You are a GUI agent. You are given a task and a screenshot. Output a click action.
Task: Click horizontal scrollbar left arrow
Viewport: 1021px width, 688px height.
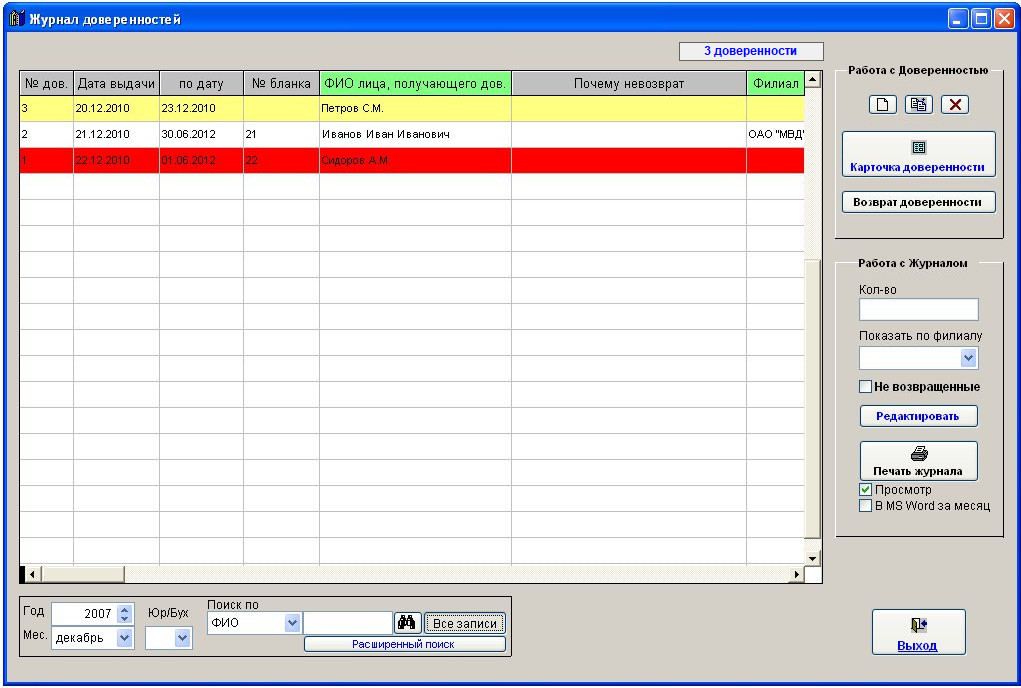[33, 574]
